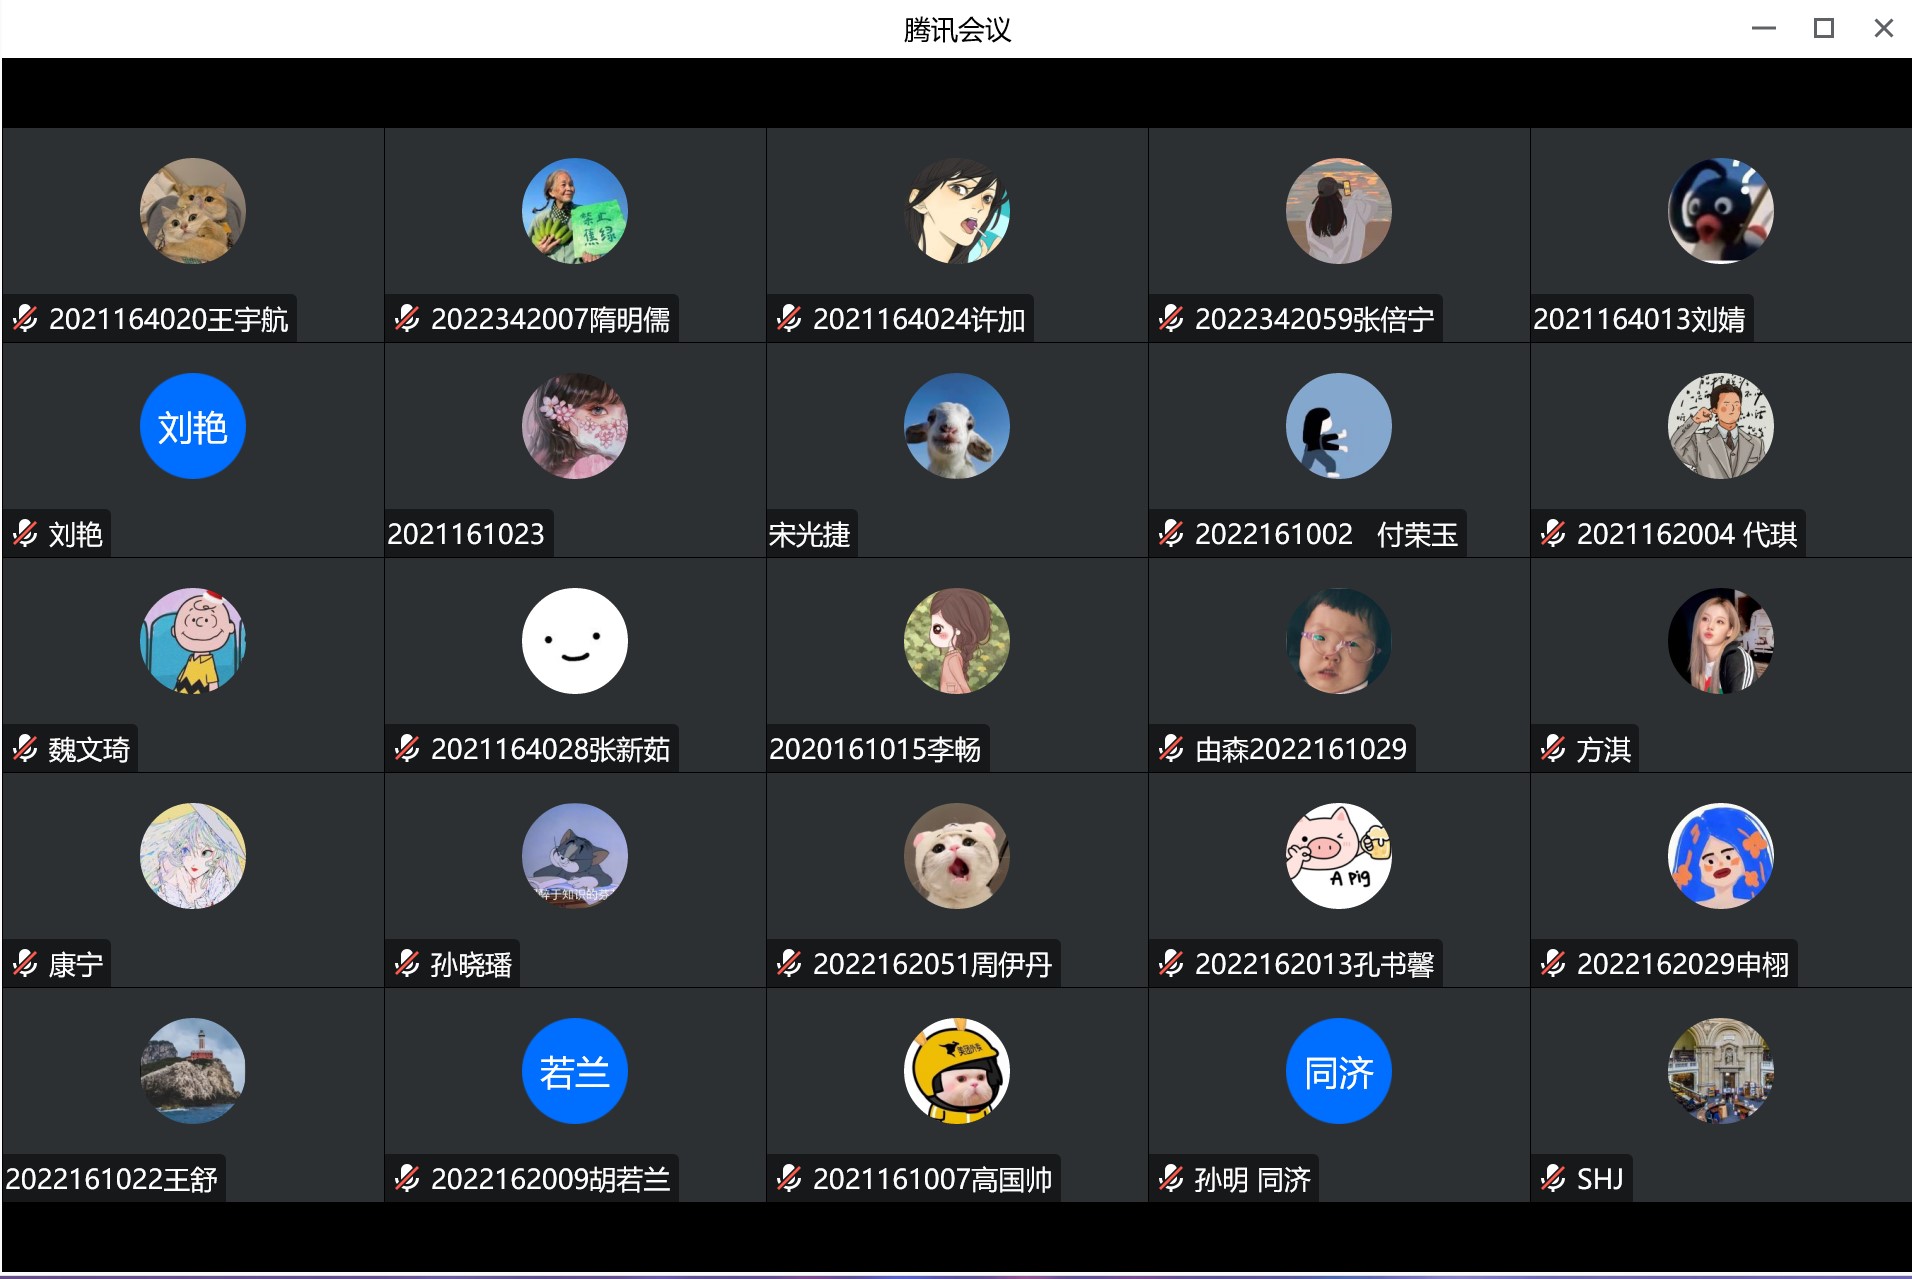
Task: Click muted mic icon next to 刘艳's name
Action: pyautogui.click(x=25, y=534)
